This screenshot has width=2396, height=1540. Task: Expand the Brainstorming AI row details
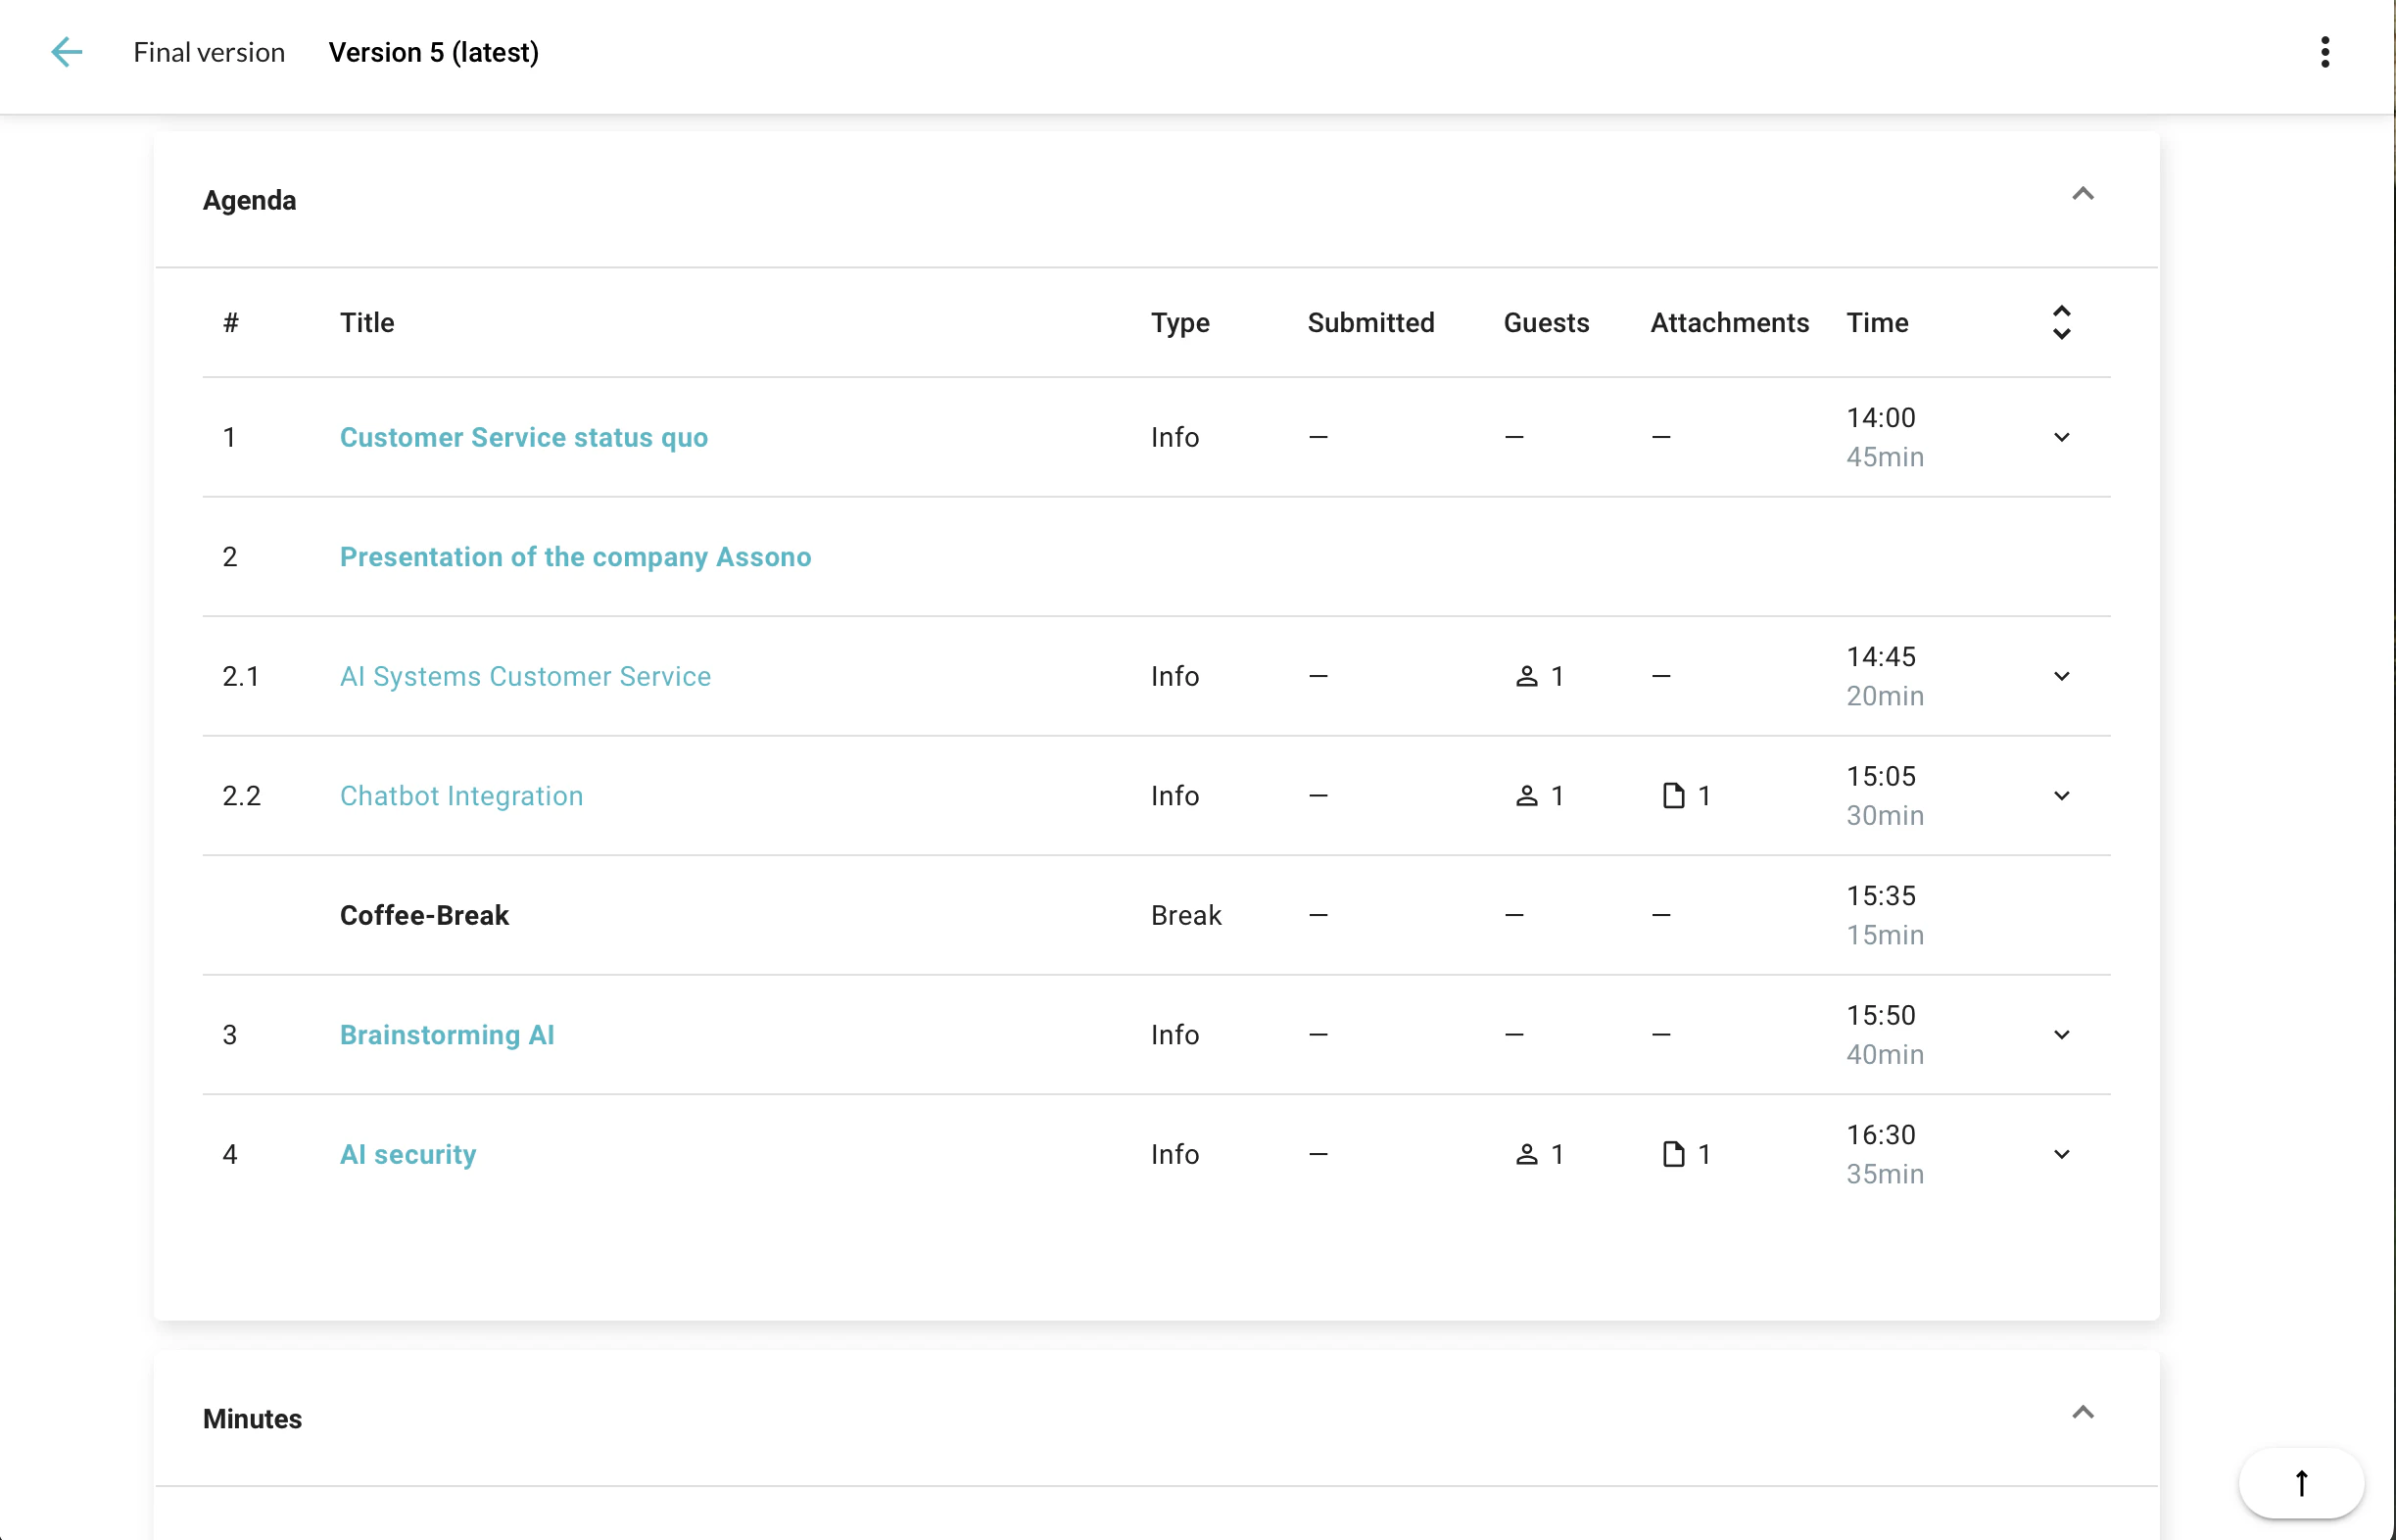pyautogui.click(x=2062, y=1035)
